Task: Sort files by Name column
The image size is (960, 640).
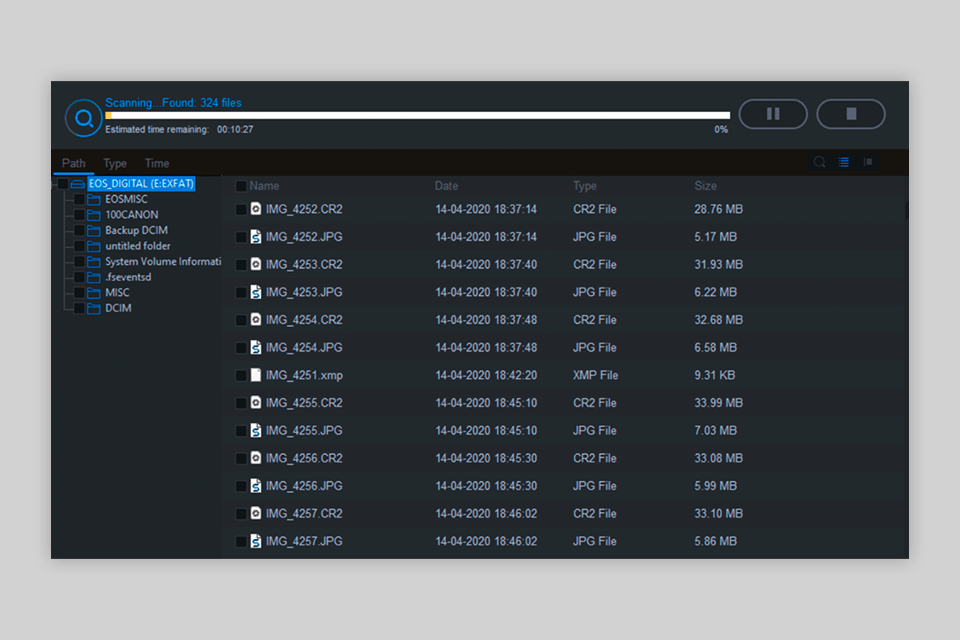Action: point(264,186)
